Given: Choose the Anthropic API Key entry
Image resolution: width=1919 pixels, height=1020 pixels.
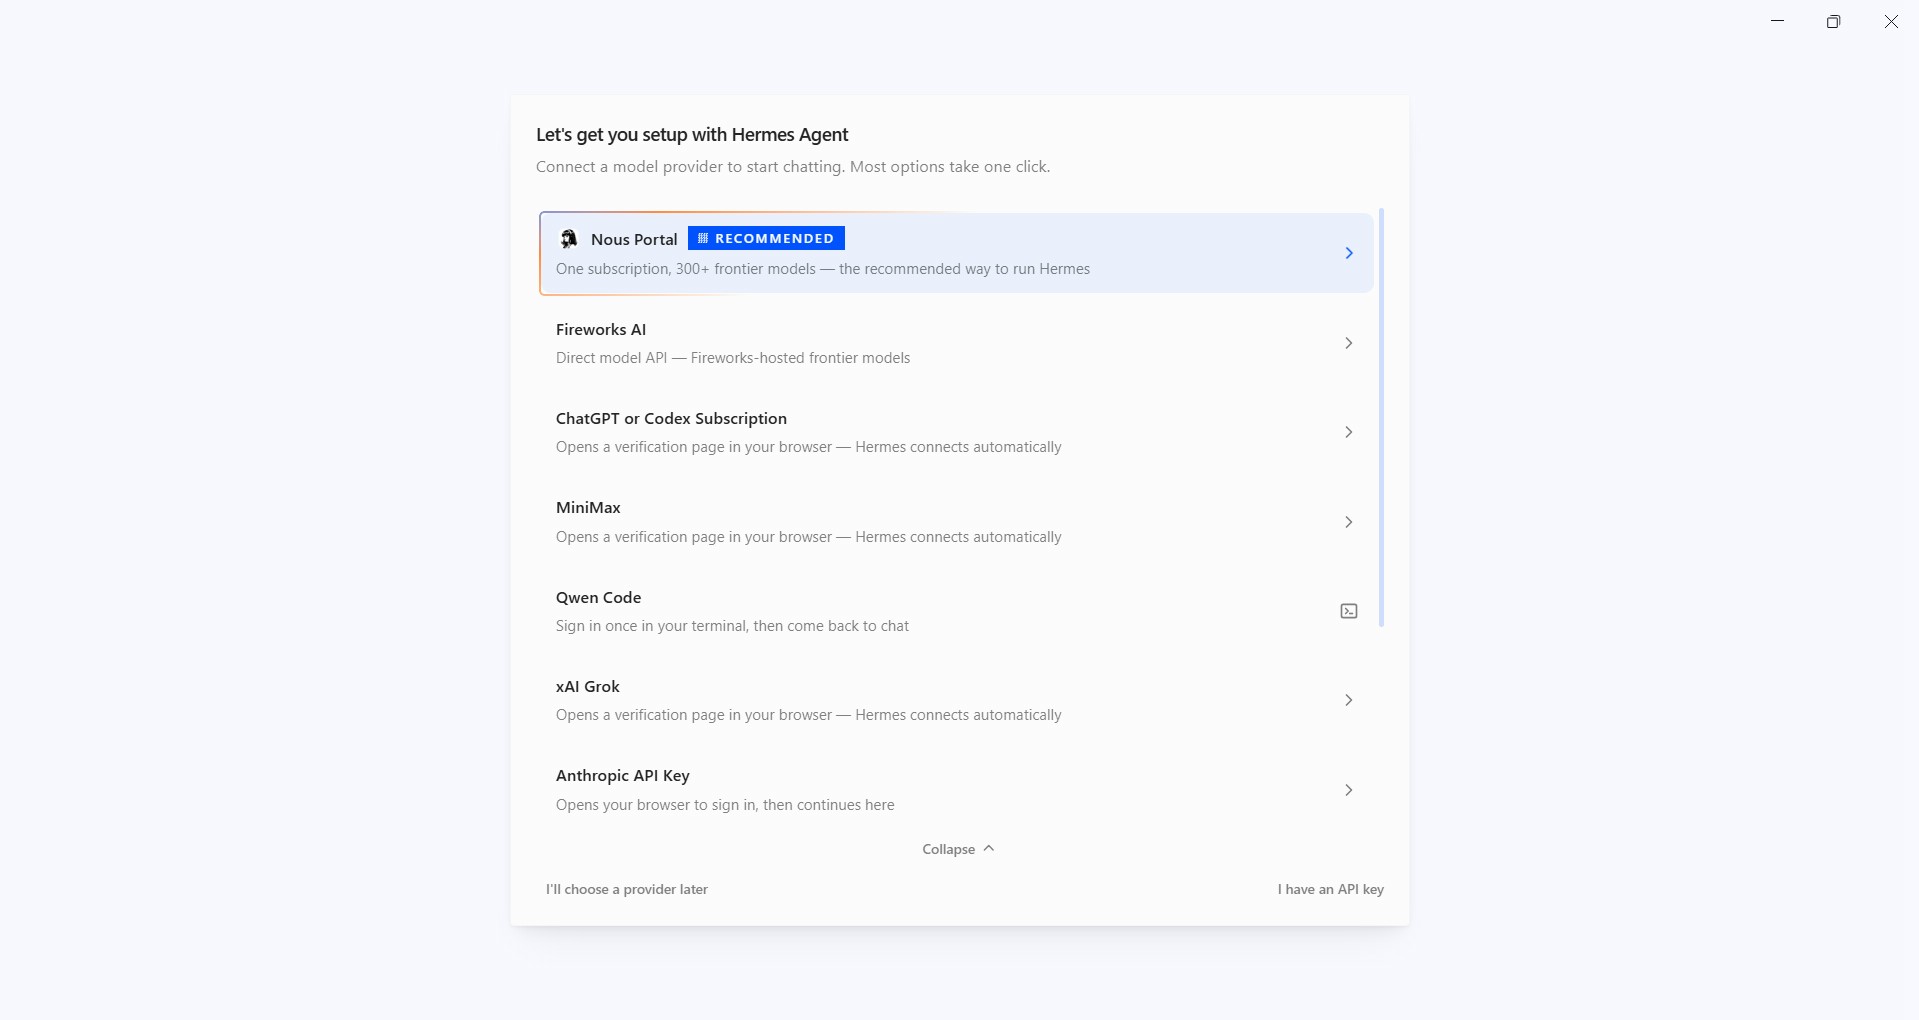Looking at the screenshot, I should coord(956,790).
